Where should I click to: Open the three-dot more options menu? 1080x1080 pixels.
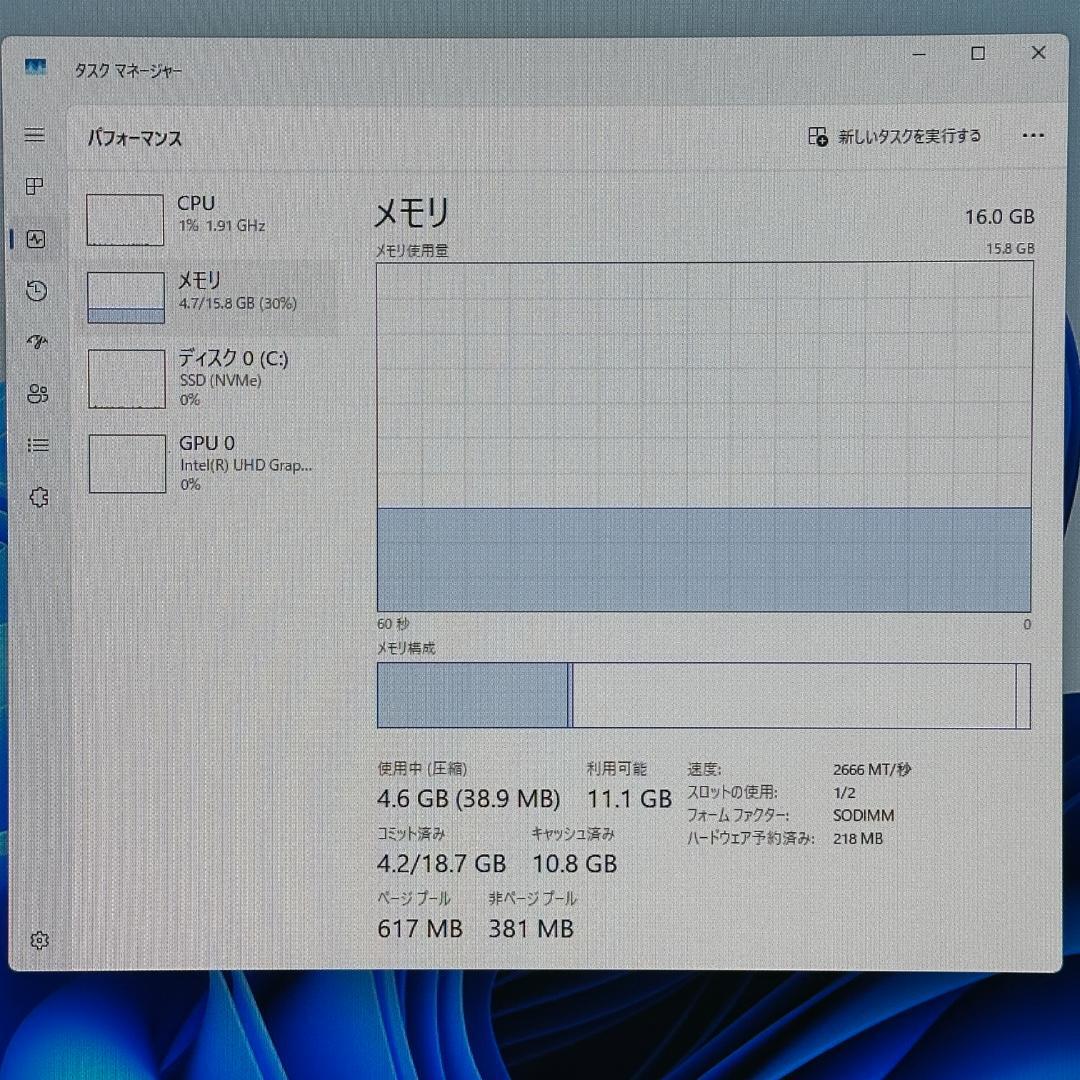tap(1032, 136)
